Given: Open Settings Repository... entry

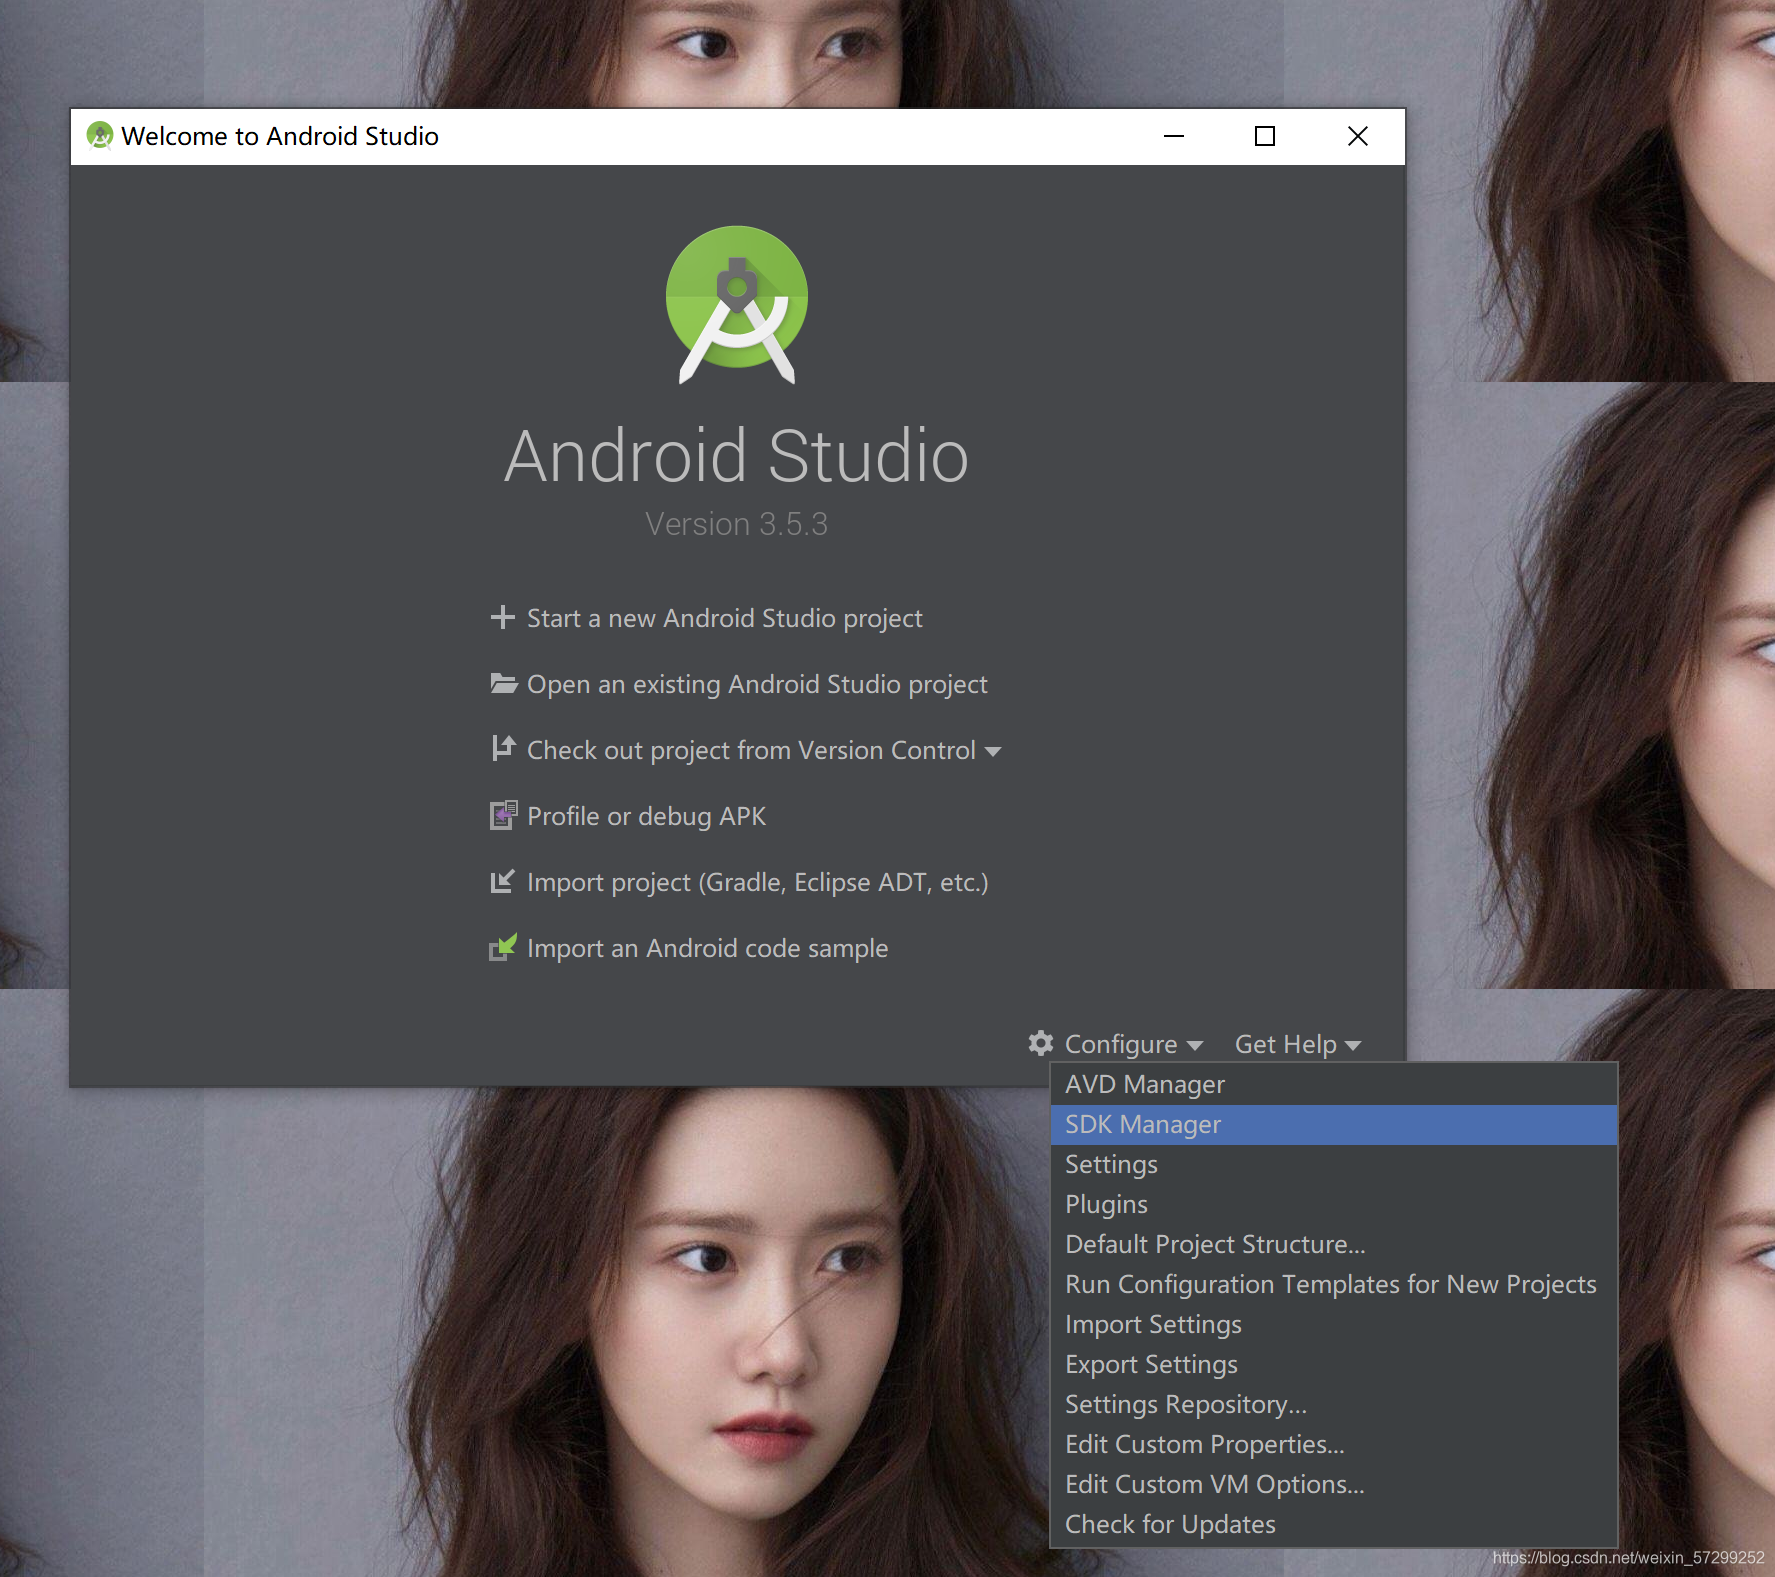Looking at the screenshot, I should pos(1334,1404).
